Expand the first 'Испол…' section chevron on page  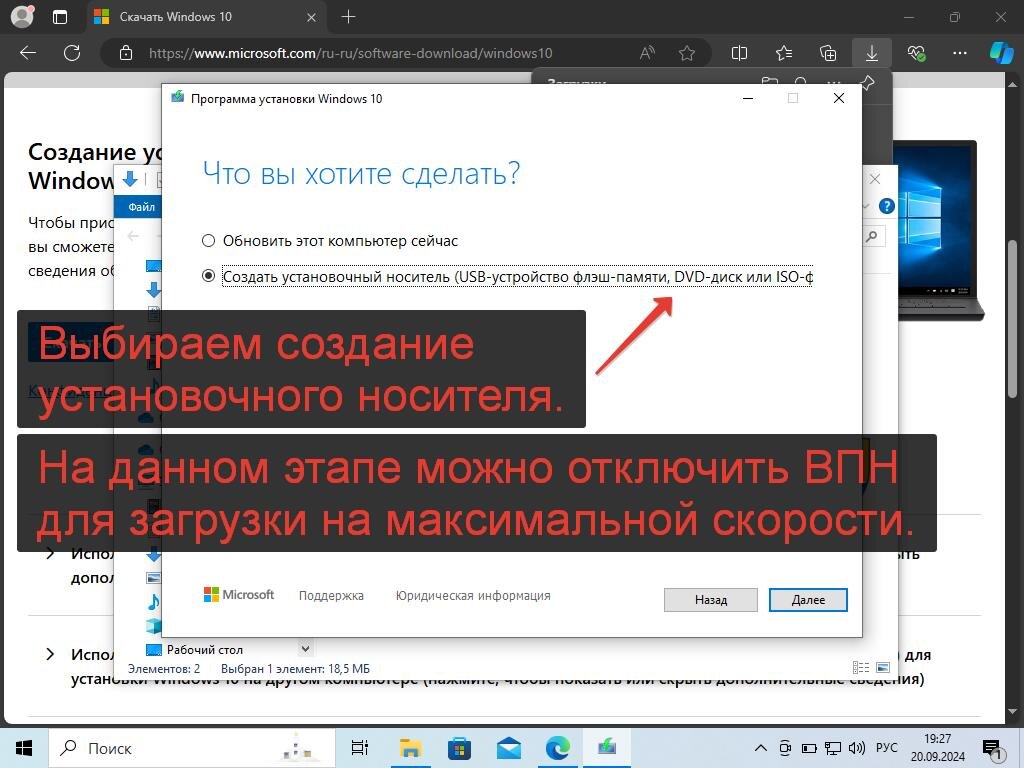coord(50,554)
